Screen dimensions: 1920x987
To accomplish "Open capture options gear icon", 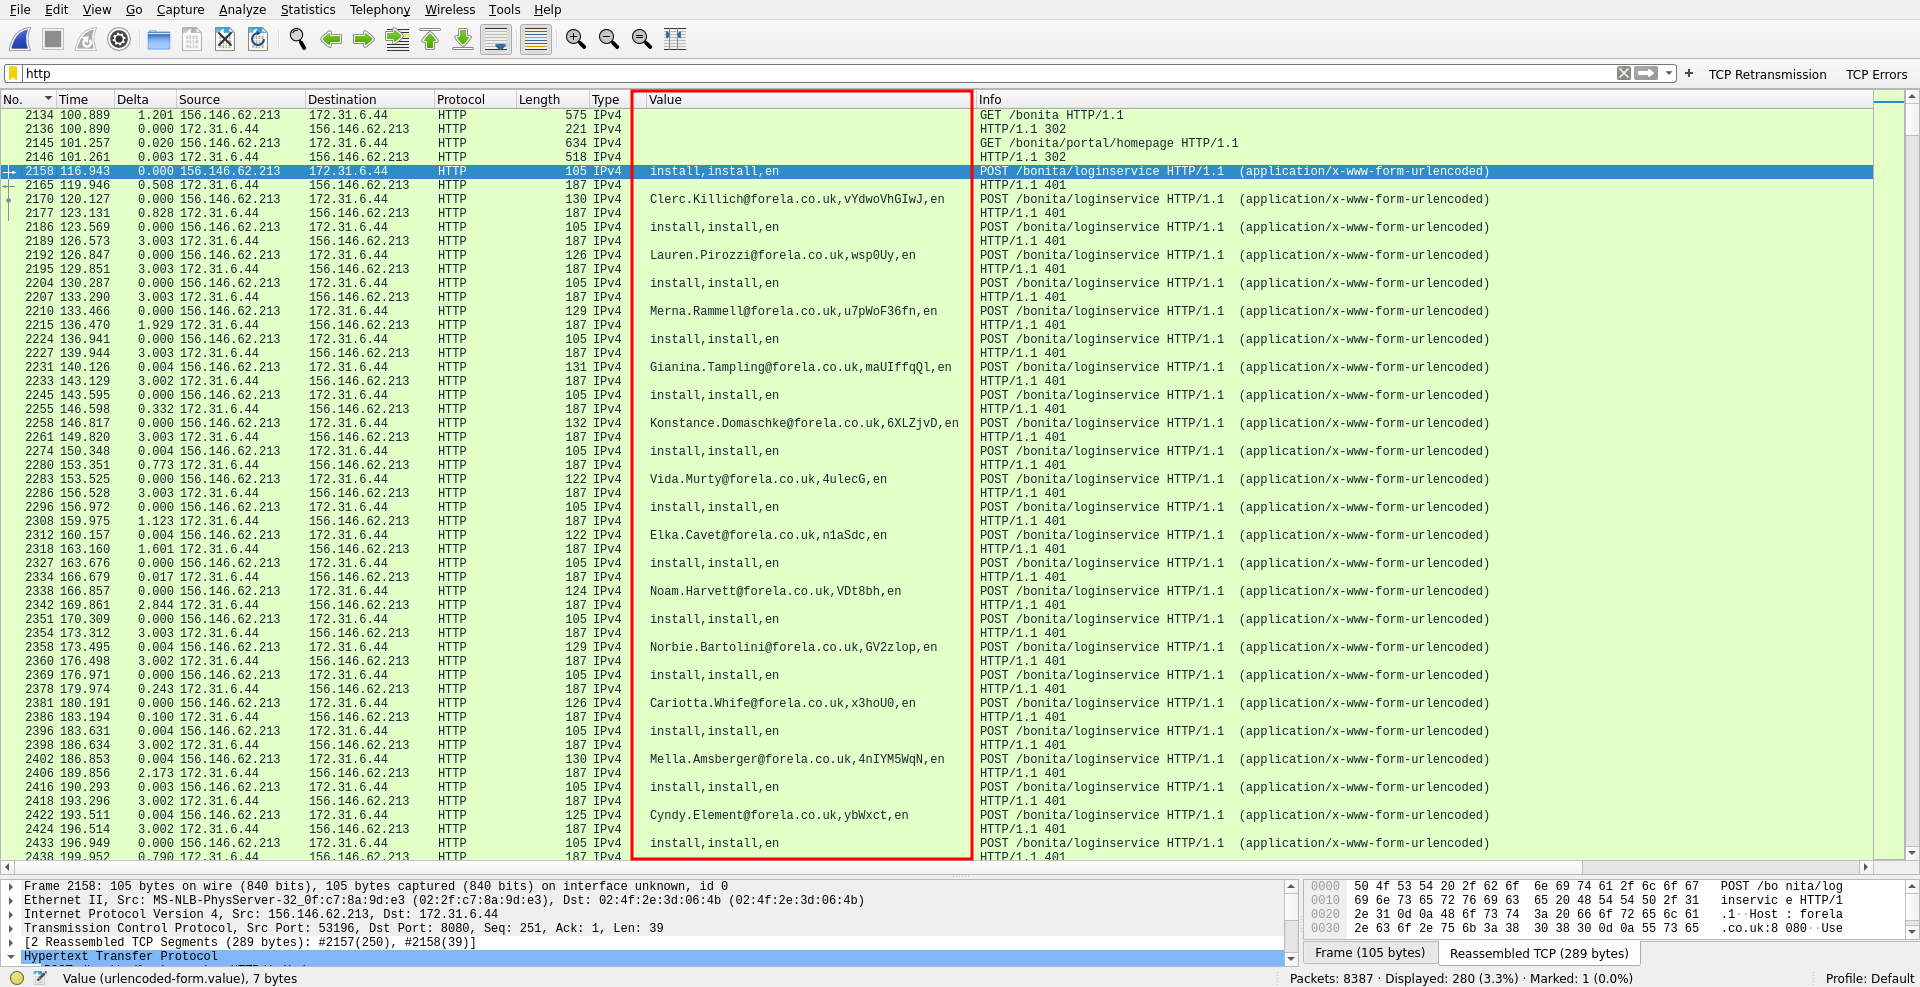I will pos(119,39).
